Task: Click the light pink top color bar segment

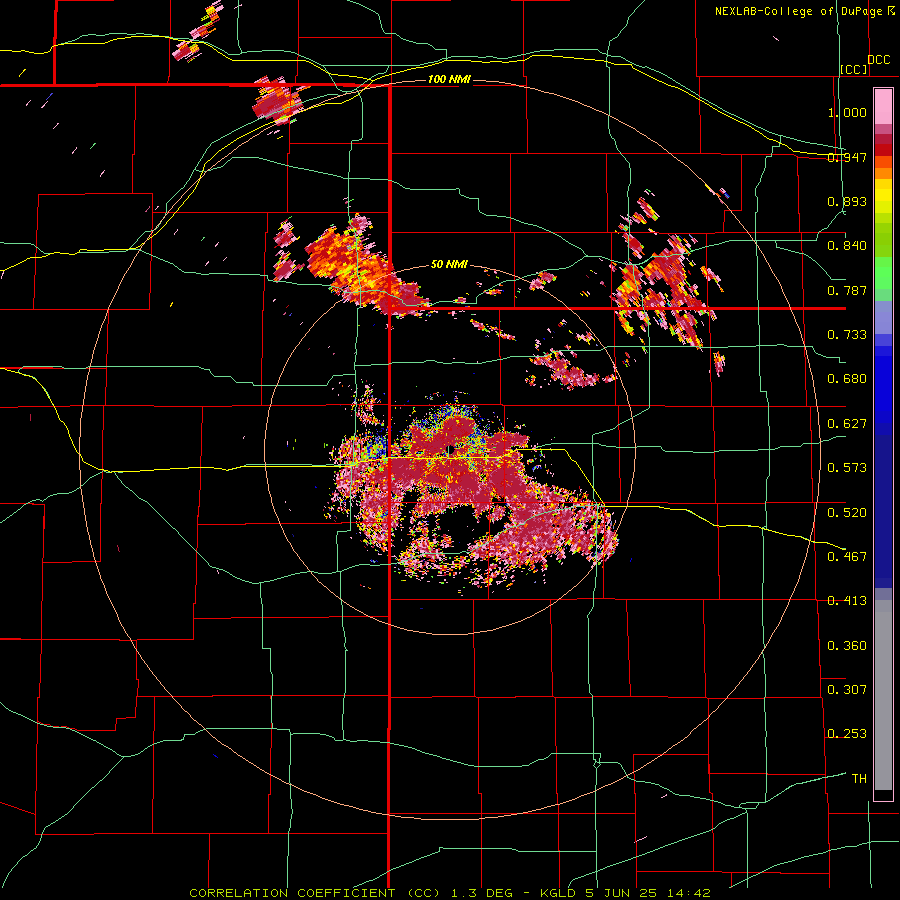Action: point(883,106)
